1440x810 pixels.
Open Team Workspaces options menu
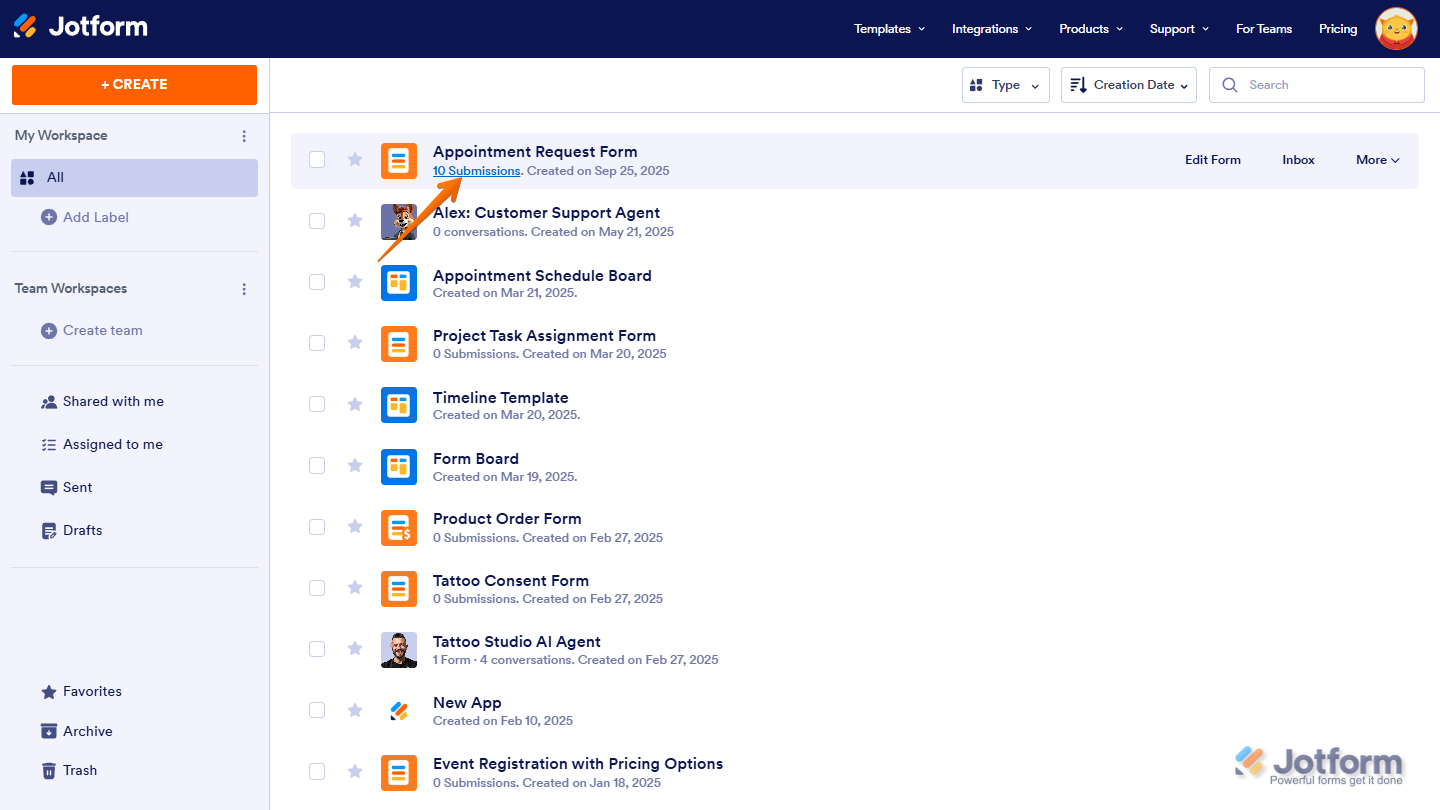pyautogui.click(x=244, y=289)
